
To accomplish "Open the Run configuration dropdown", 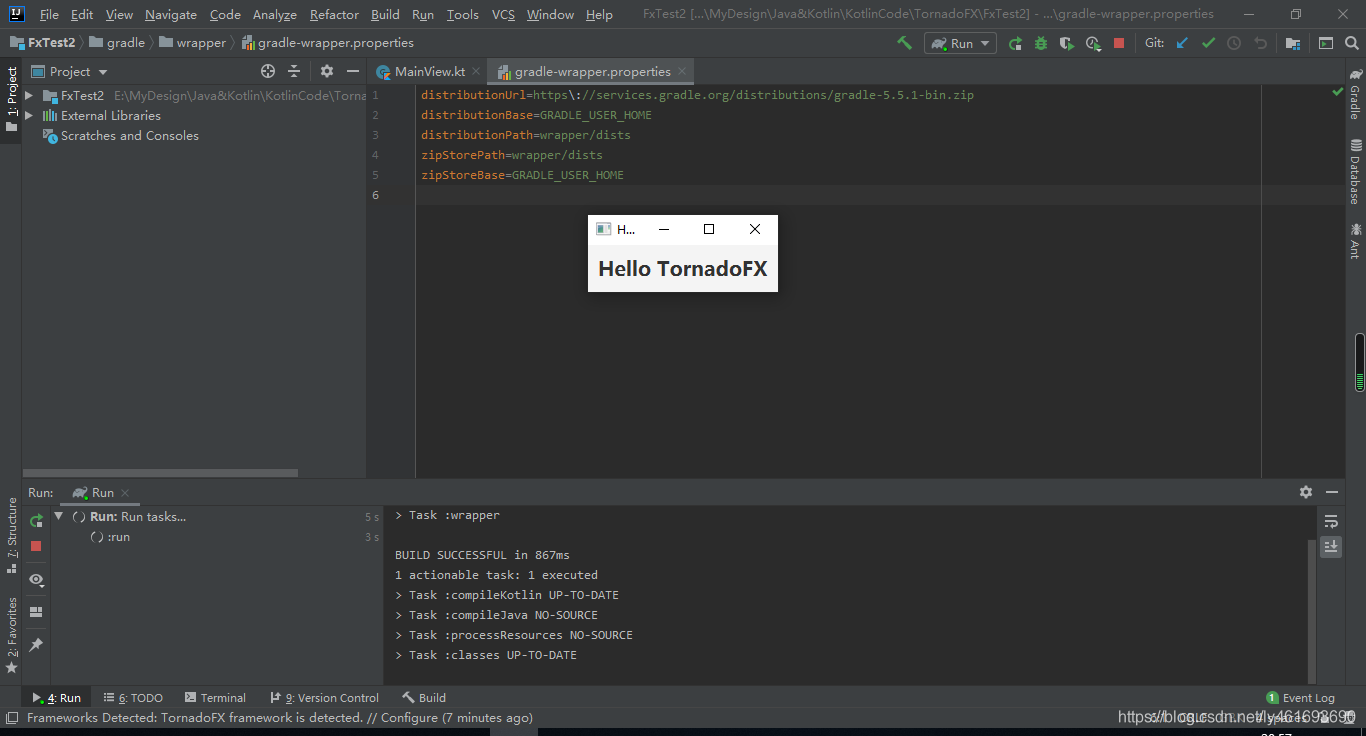I will 960,43.
